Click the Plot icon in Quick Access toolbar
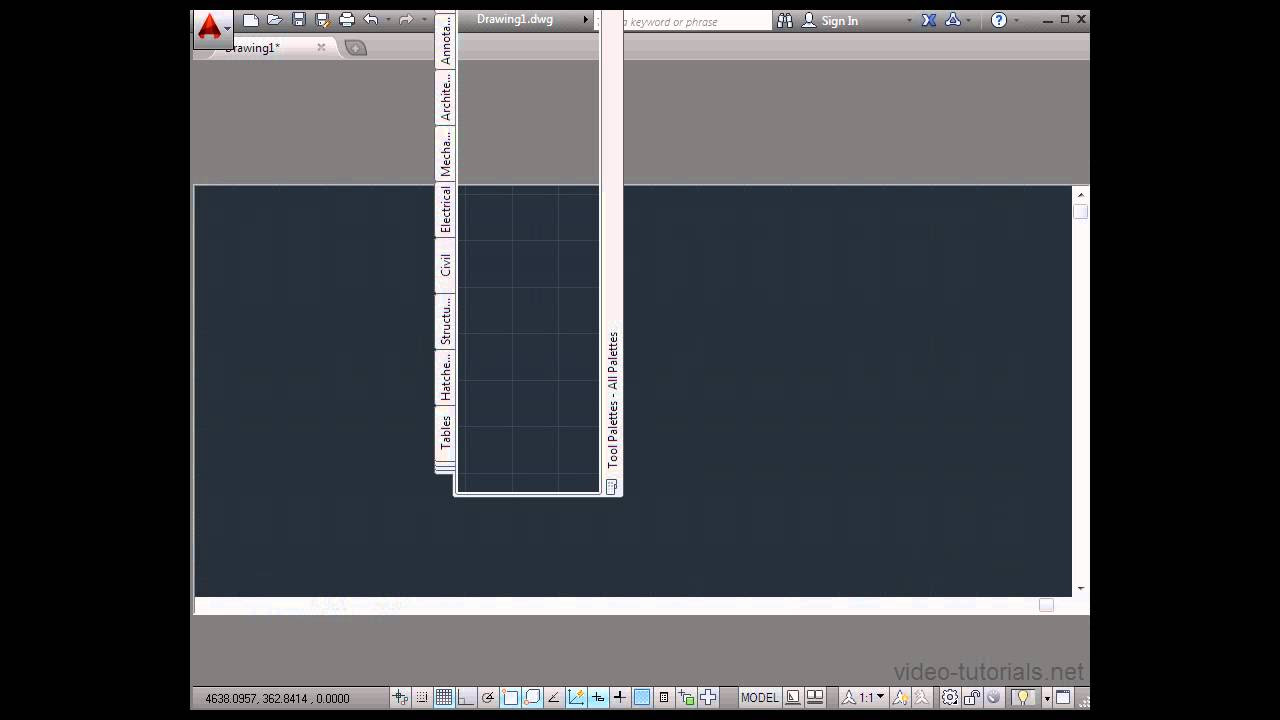This screenshot has width=1280, height=720. tap(345, 19)
